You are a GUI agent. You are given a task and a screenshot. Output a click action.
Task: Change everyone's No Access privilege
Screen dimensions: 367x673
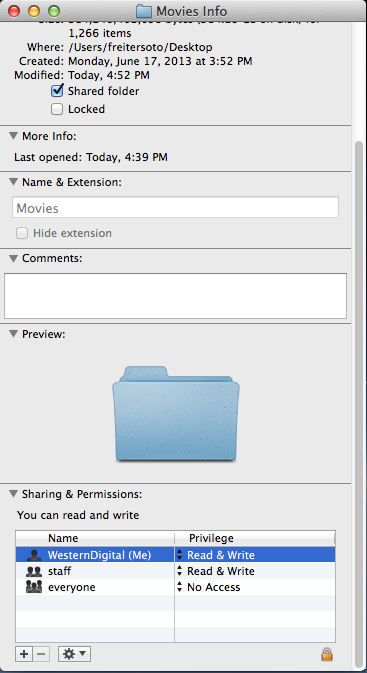point(209,587)
